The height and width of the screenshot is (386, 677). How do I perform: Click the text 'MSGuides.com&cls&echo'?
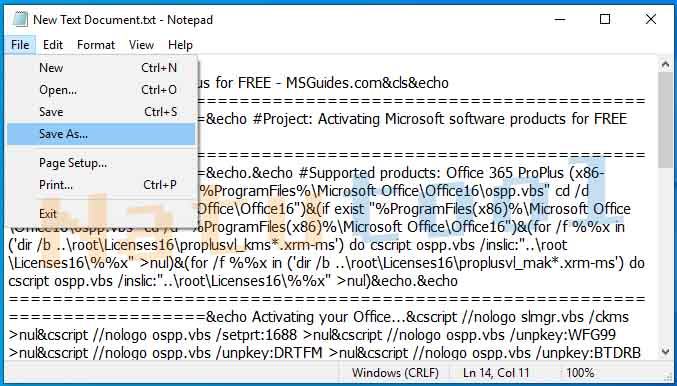coord(367,83)
